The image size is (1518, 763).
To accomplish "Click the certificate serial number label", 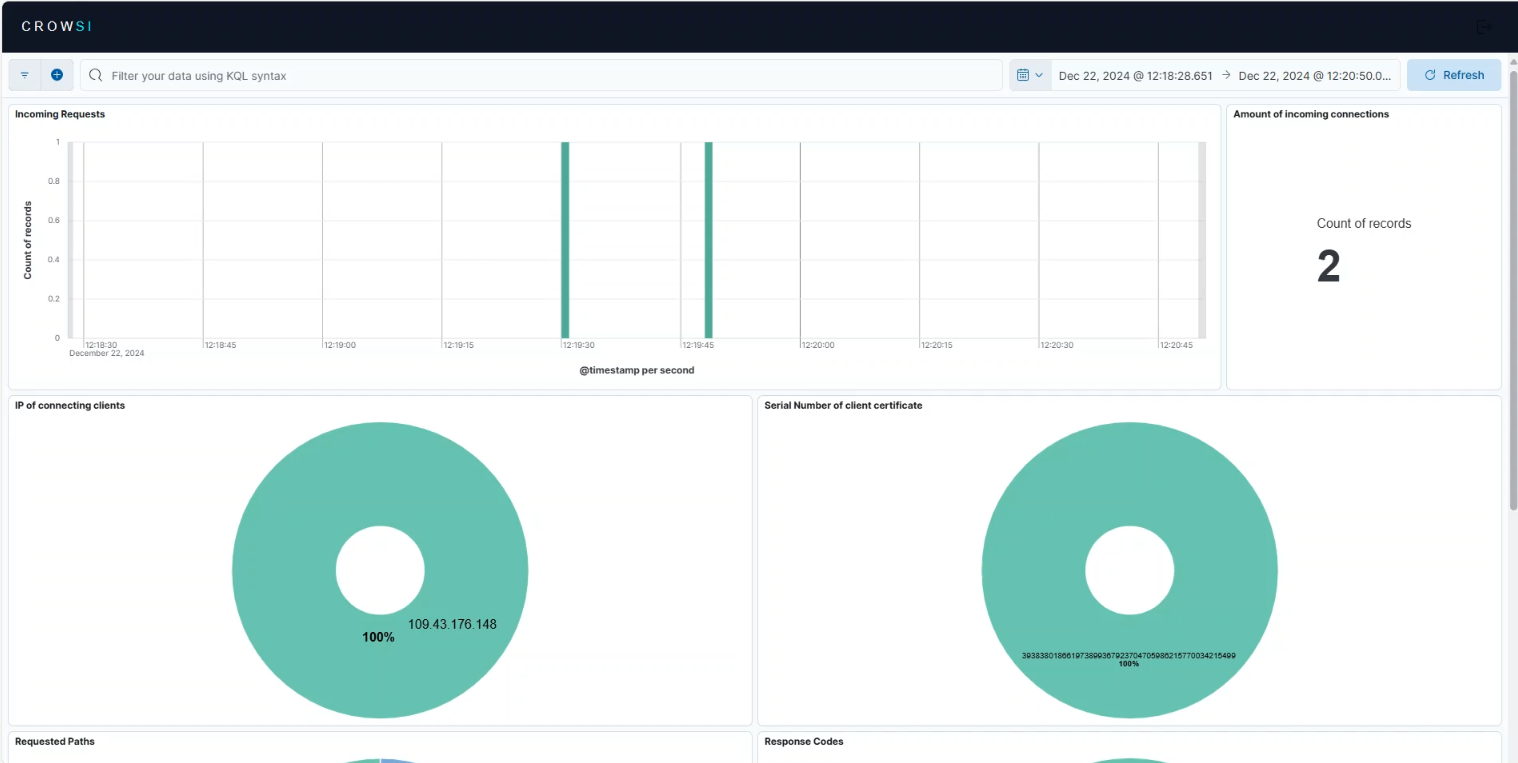I will (x=1128, y=655).
